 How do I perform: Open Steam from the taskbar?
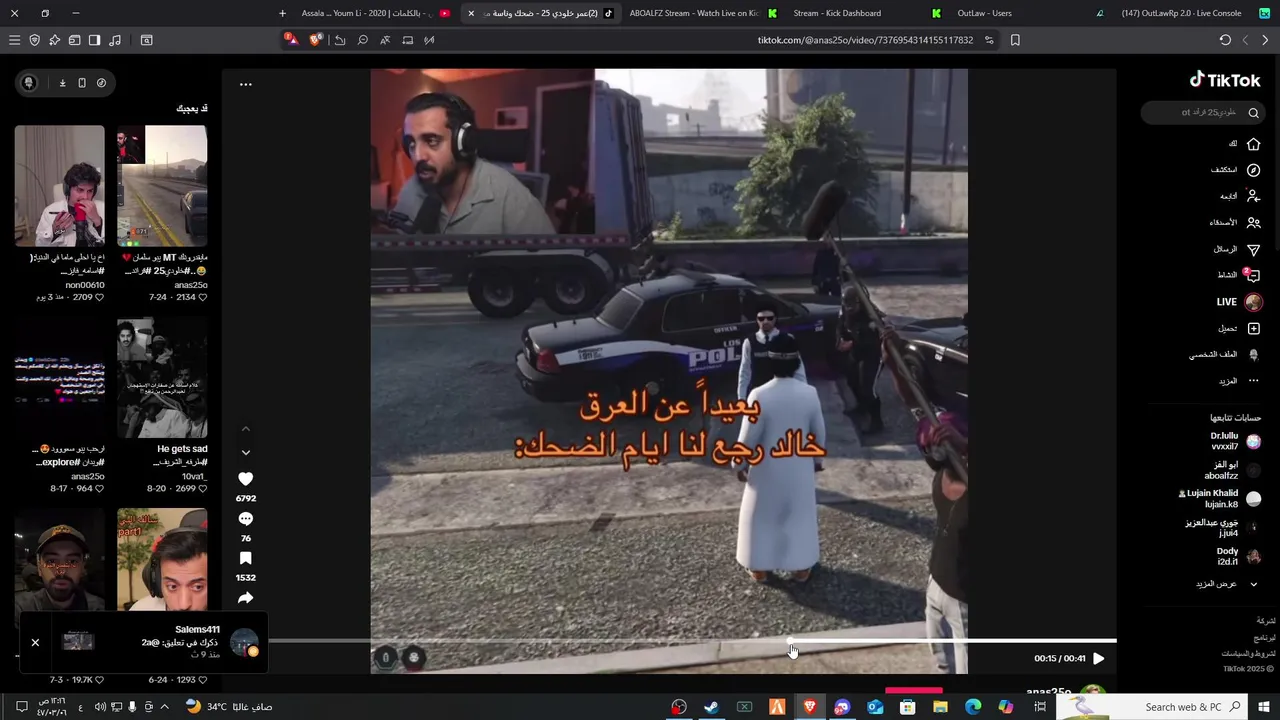[711, 707]
